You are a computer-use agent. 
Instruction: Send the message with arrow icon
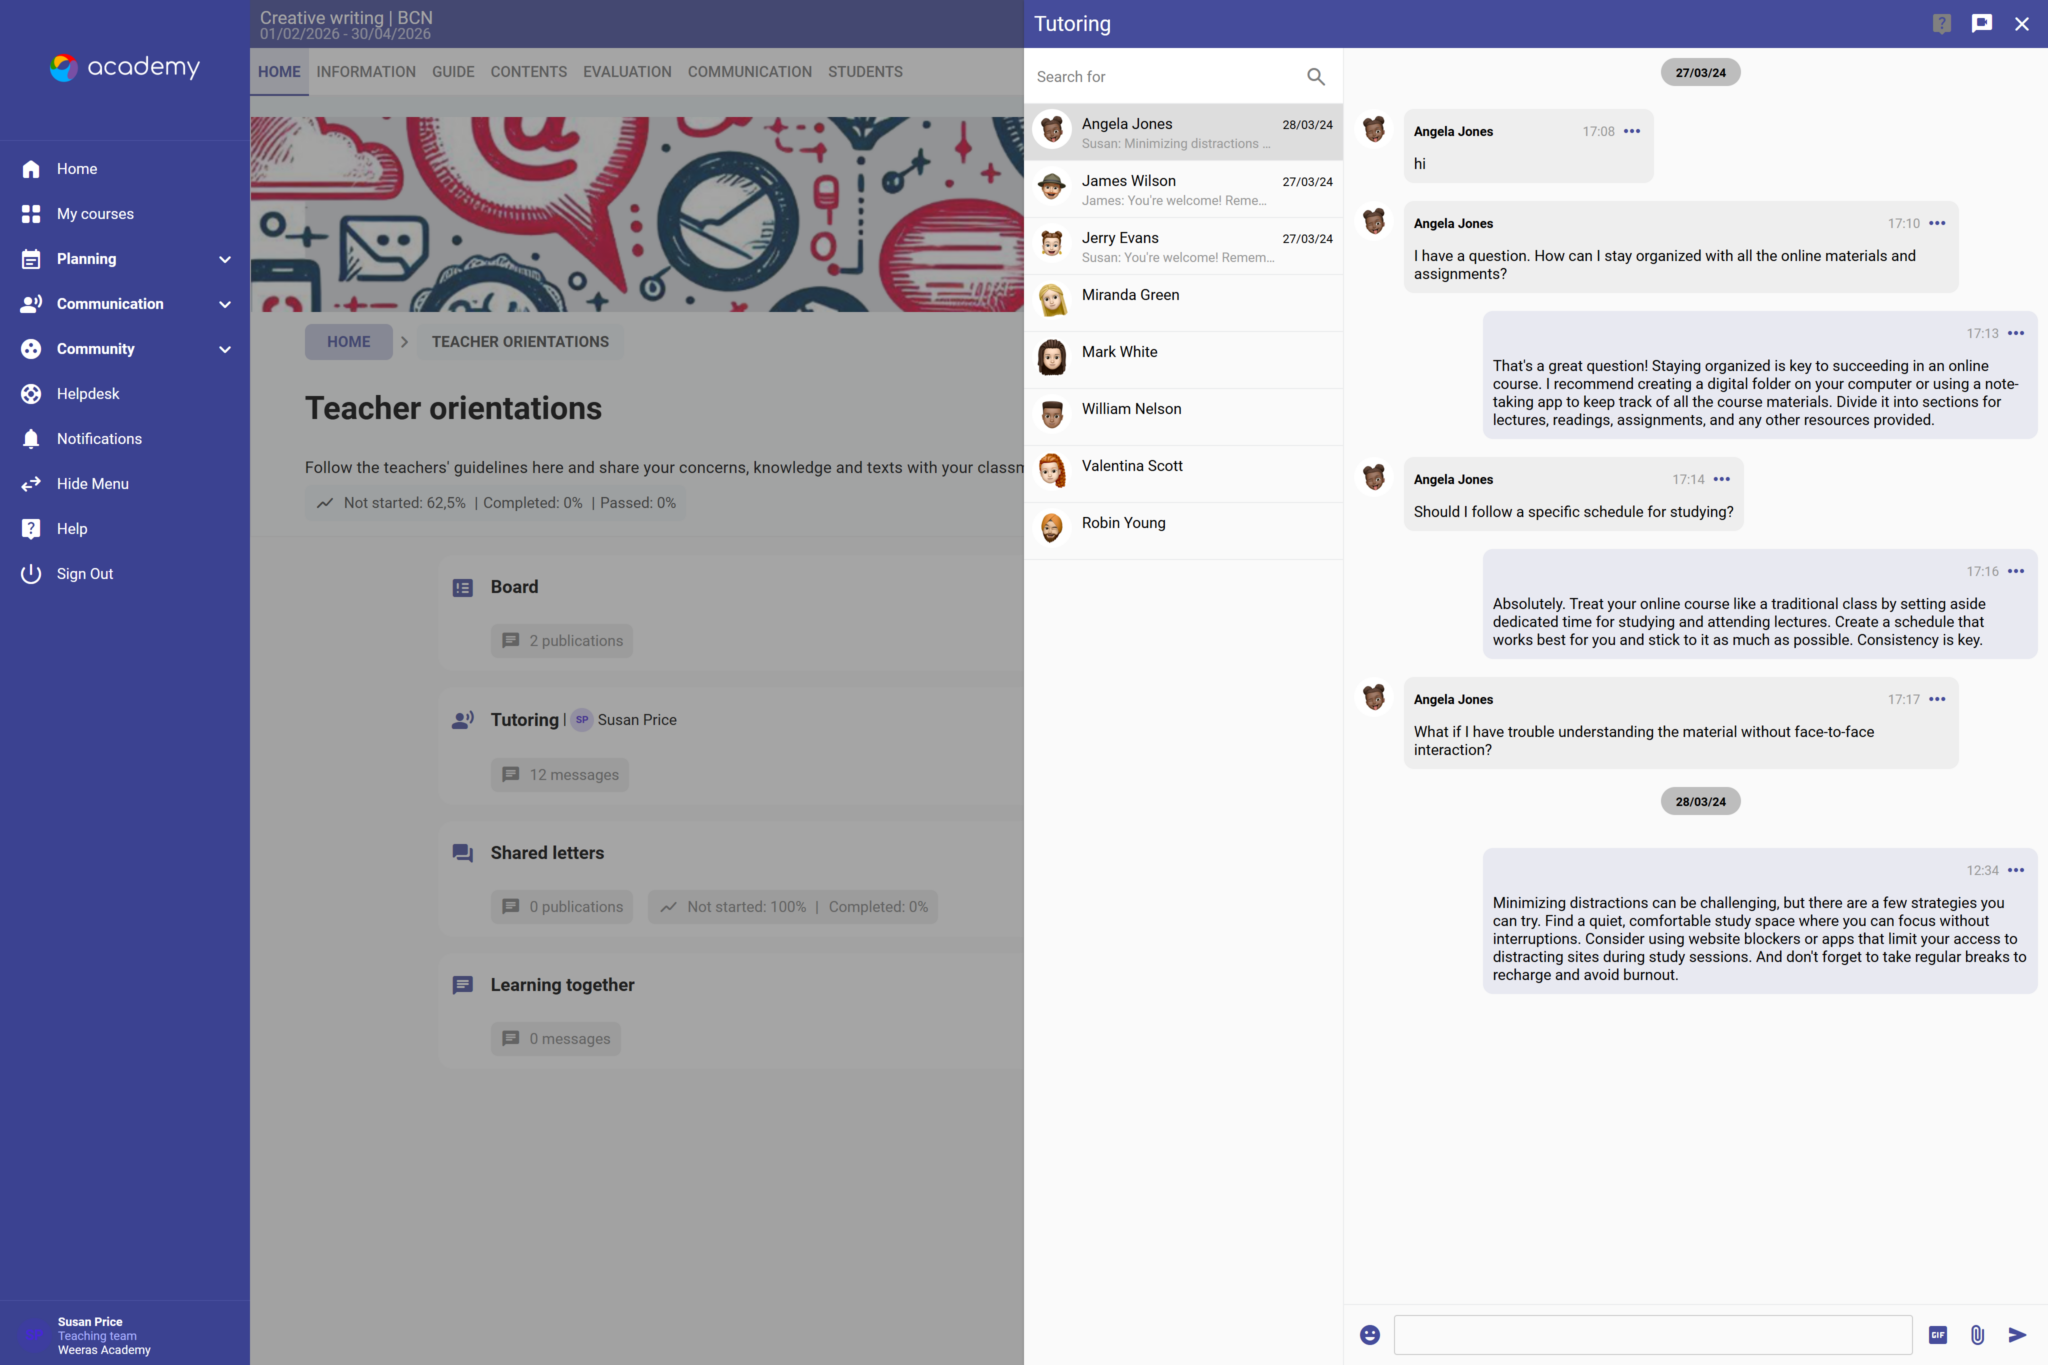pyautogui.click(x=2017, y=1335)
